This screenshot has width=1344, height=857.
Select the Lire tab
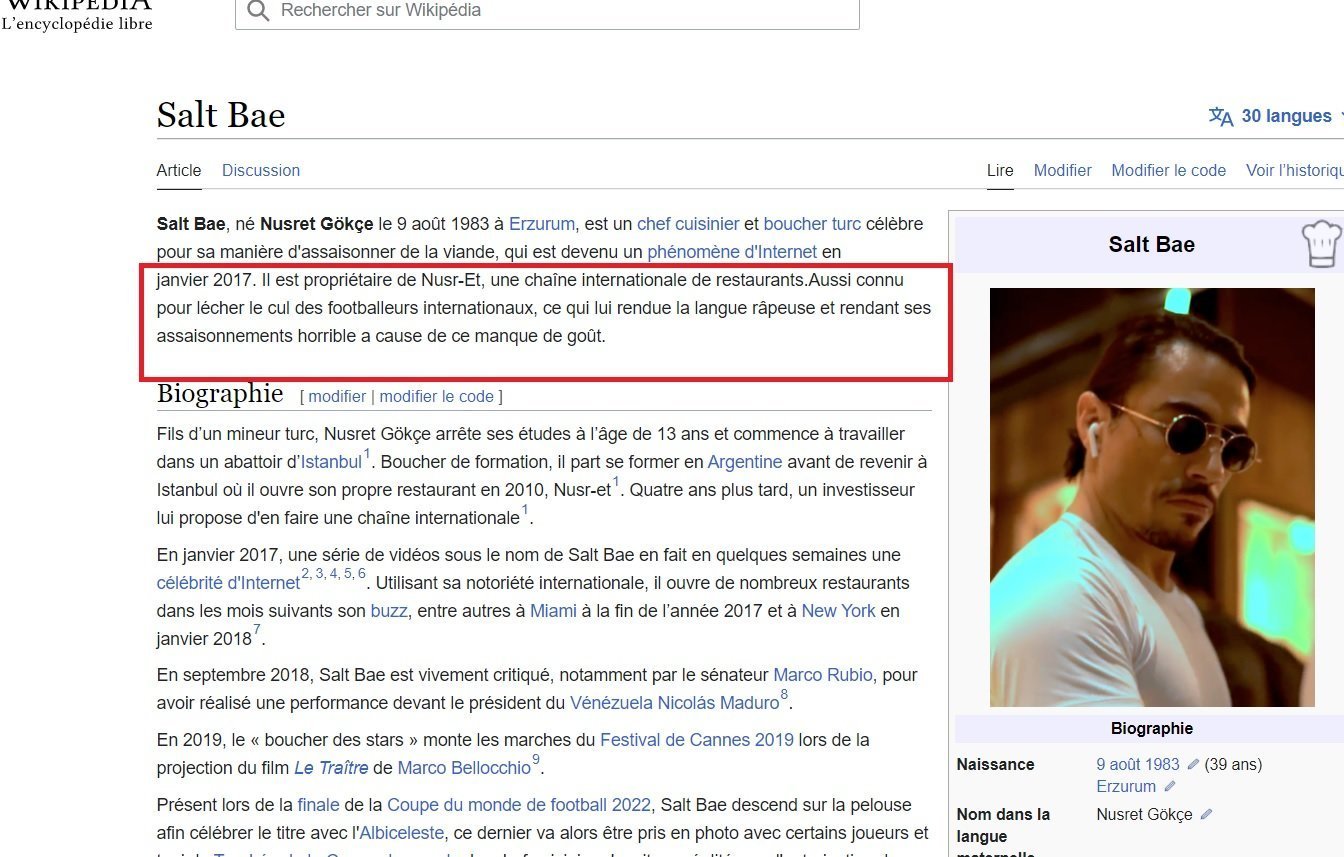(x=1000, y=170)
